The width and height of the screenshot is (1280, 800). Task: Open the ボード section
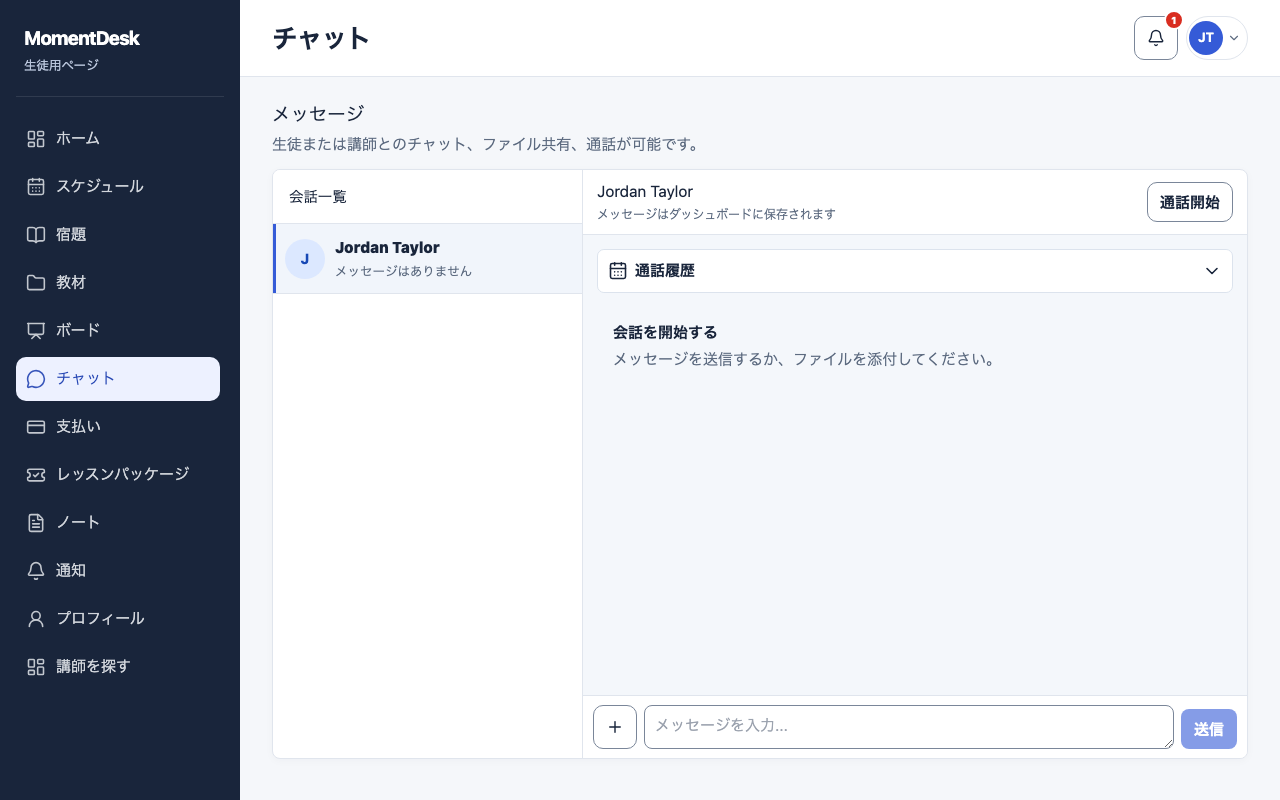(x=118, y=331)
